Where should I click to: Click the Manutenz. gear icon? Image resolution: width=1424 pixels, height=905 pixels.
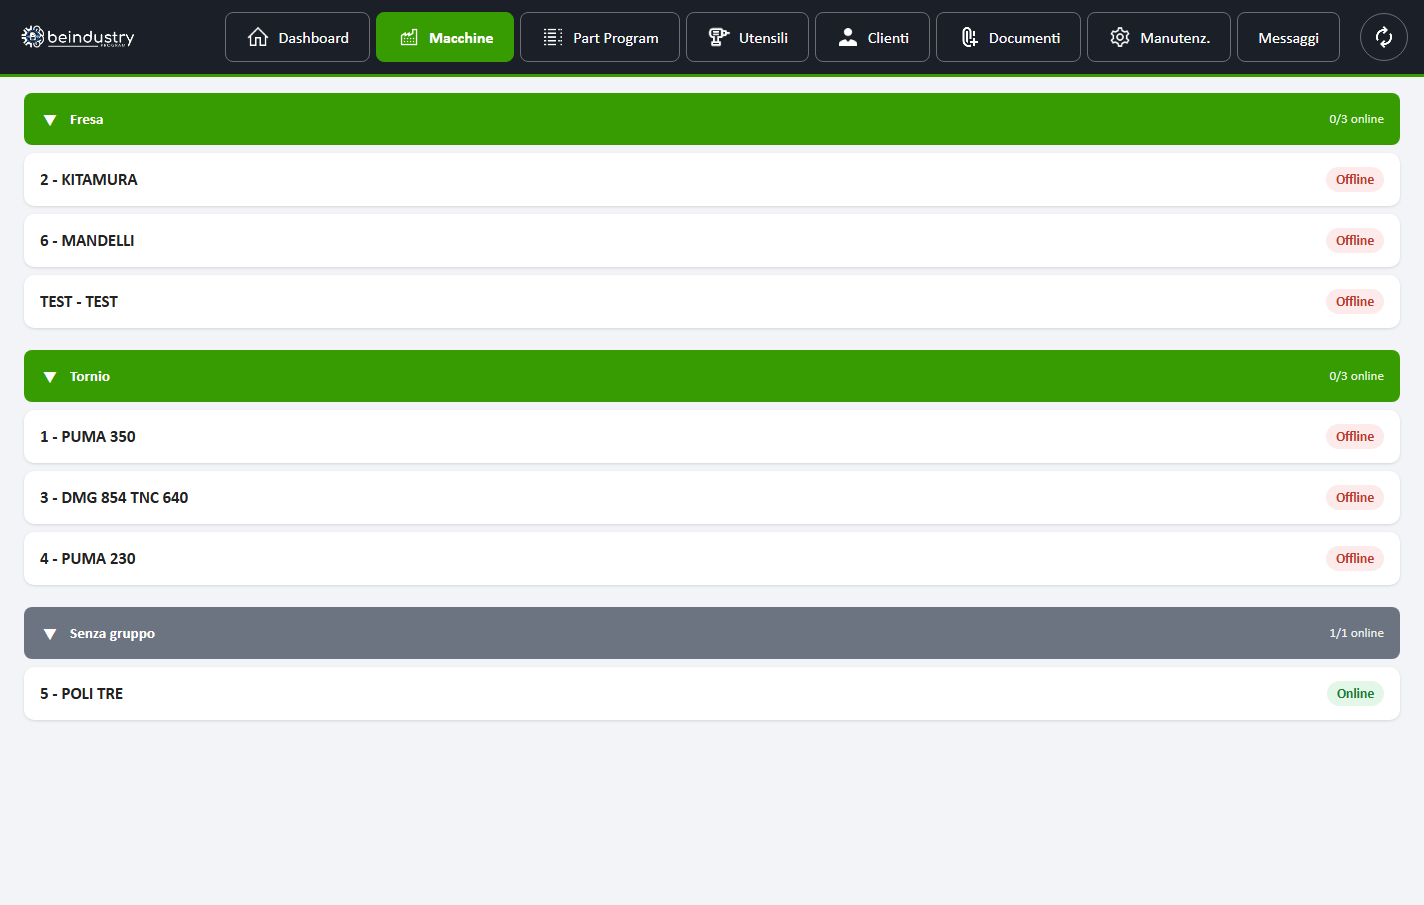pyautogui.click(x=1120, y=37)
